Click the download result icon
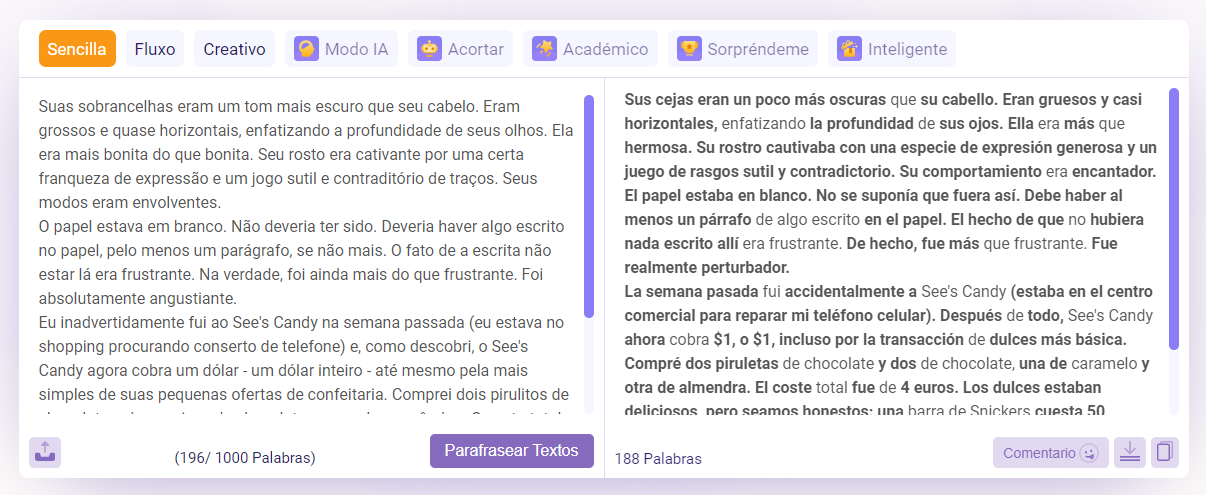Viewport: 1206px width, 495px height. [1130, 452]
